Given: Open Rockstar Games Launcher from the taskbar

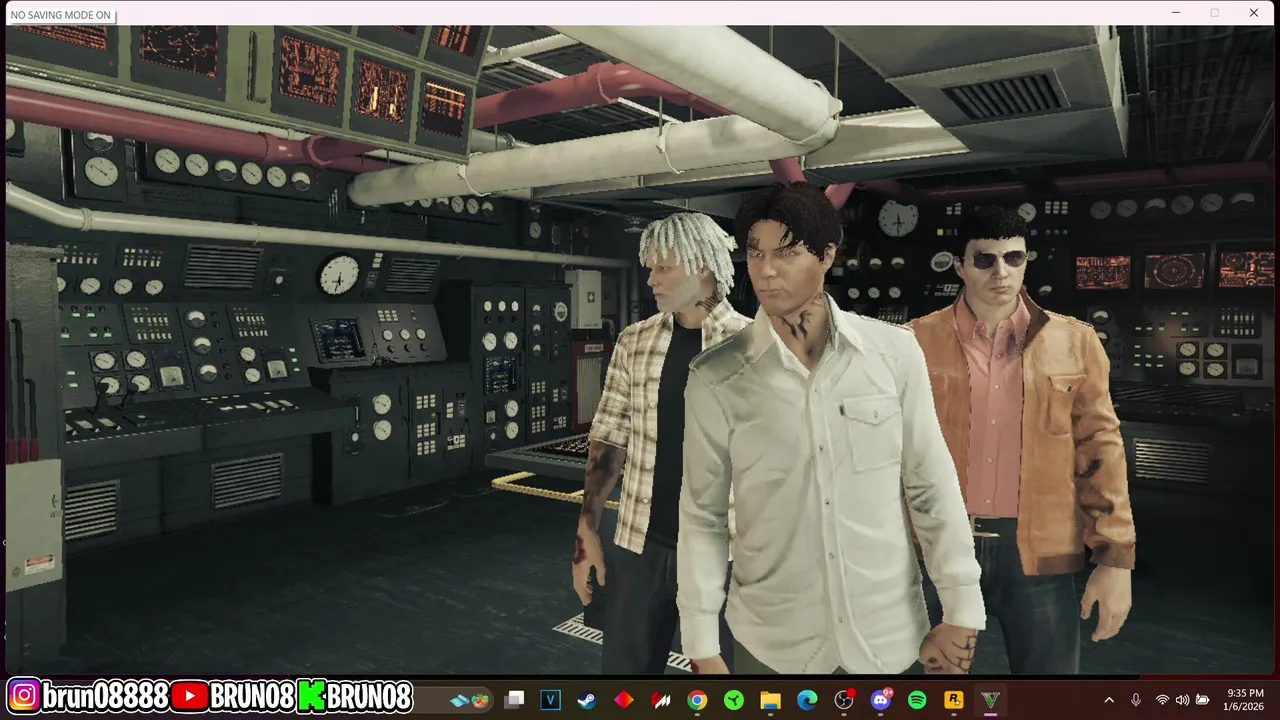Looking at the screenshot, I should [x=954, y=700].
